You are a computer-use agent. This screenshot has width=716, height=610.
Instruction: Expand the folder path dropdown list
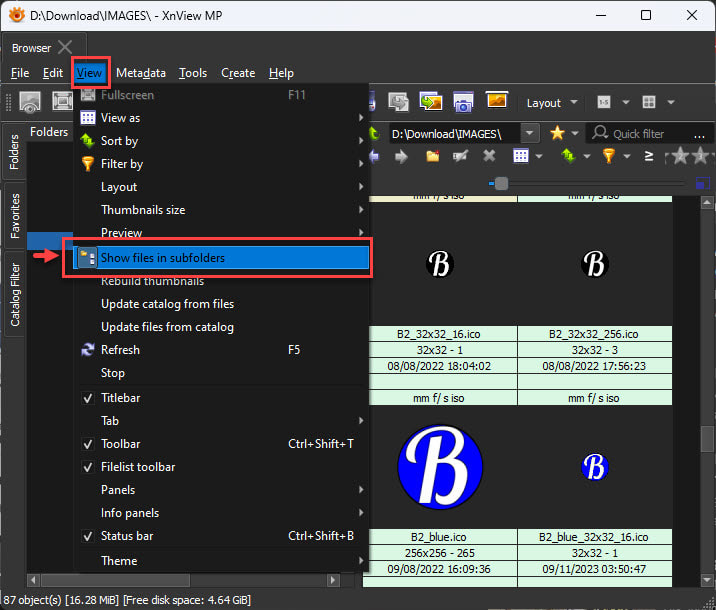pyautogui.click(x=529, y=133)
